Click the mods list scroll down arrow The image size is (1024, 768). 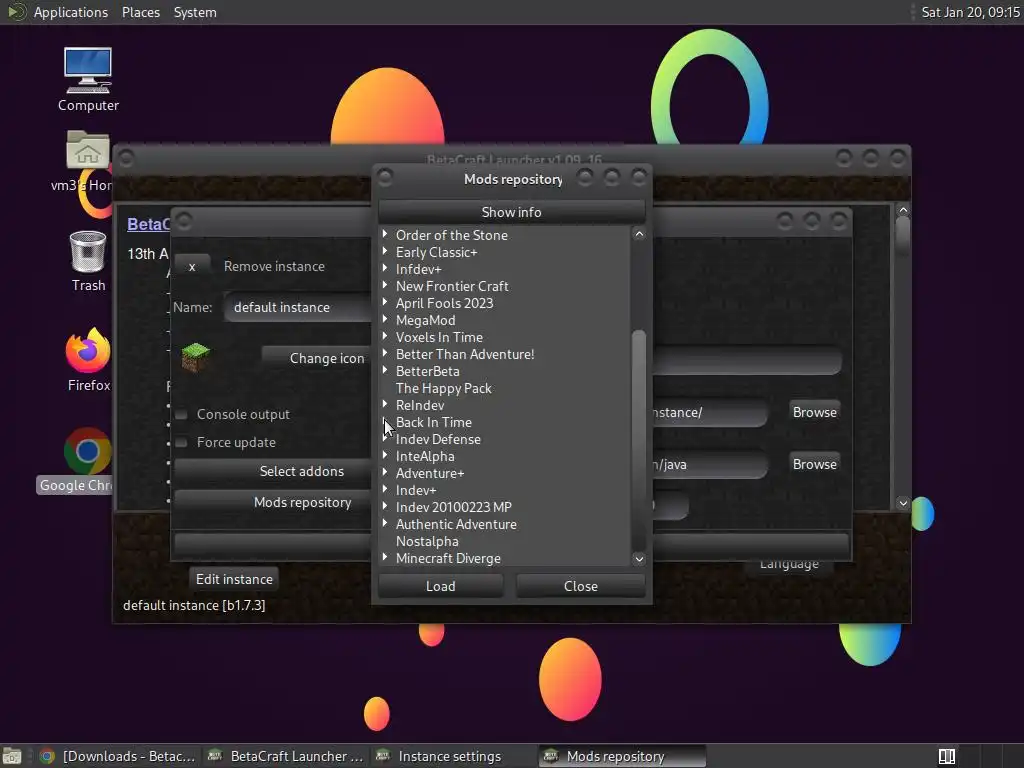click(639, 559)
